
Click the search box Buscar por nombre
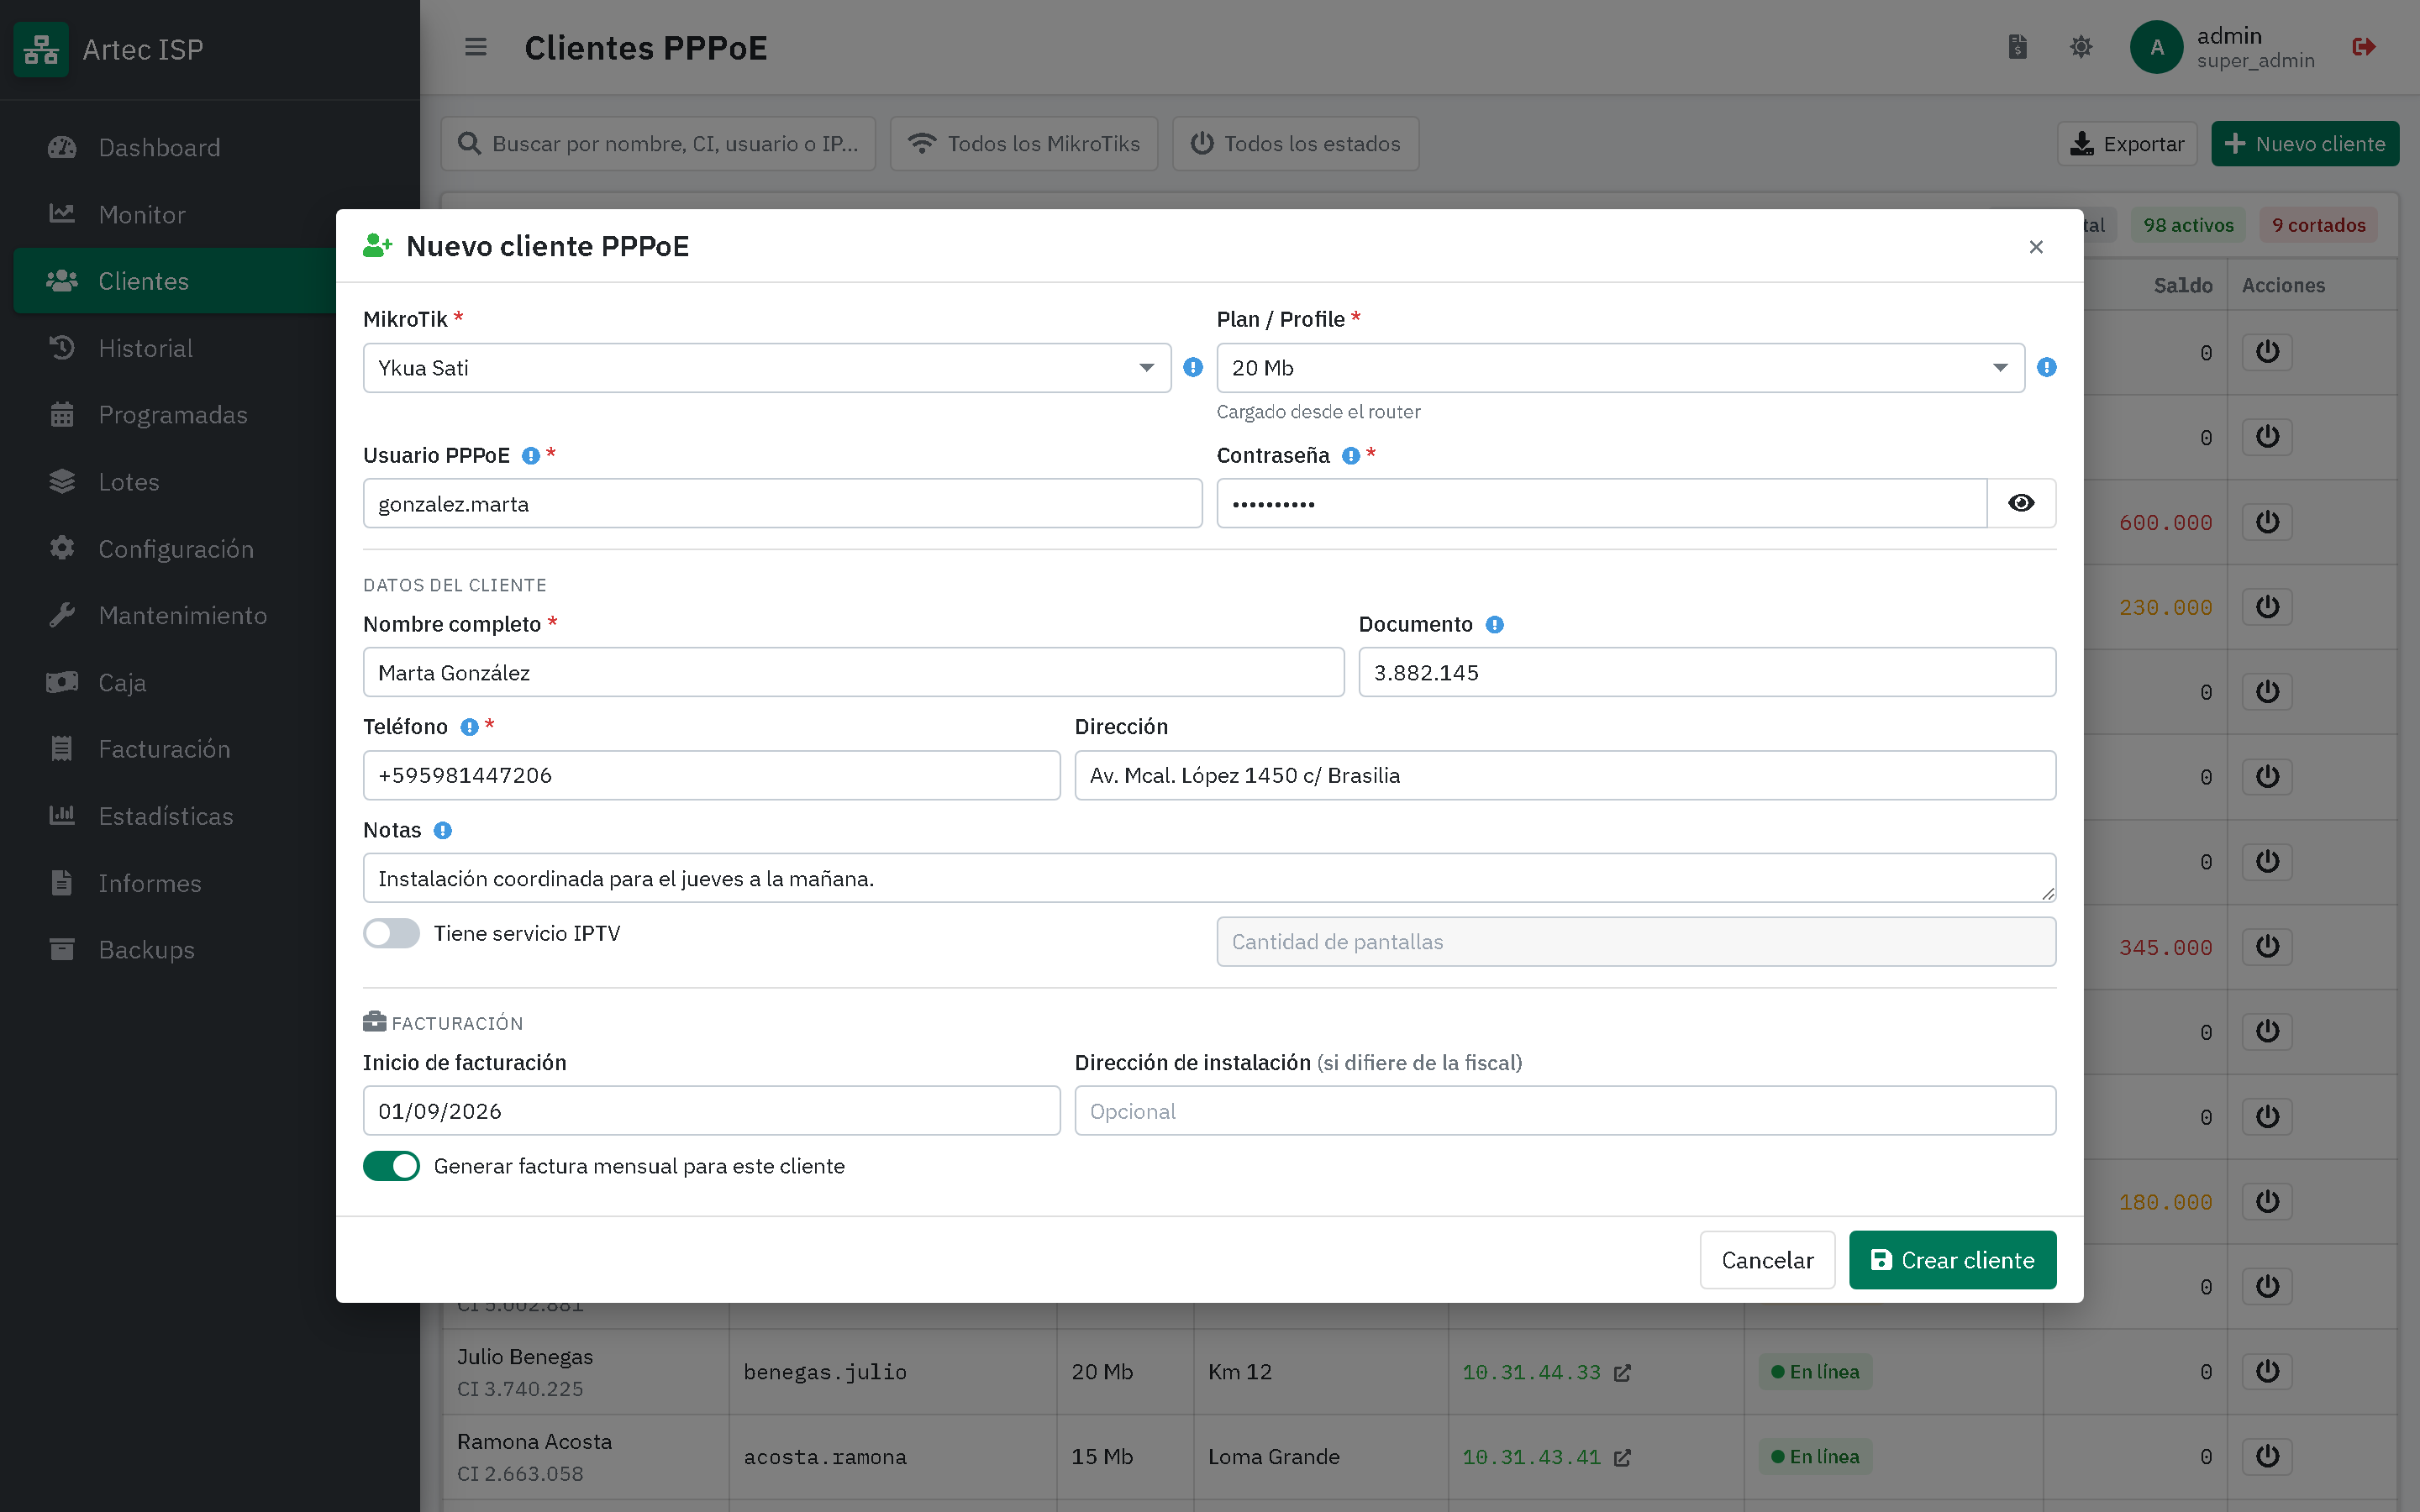point(659,144)
